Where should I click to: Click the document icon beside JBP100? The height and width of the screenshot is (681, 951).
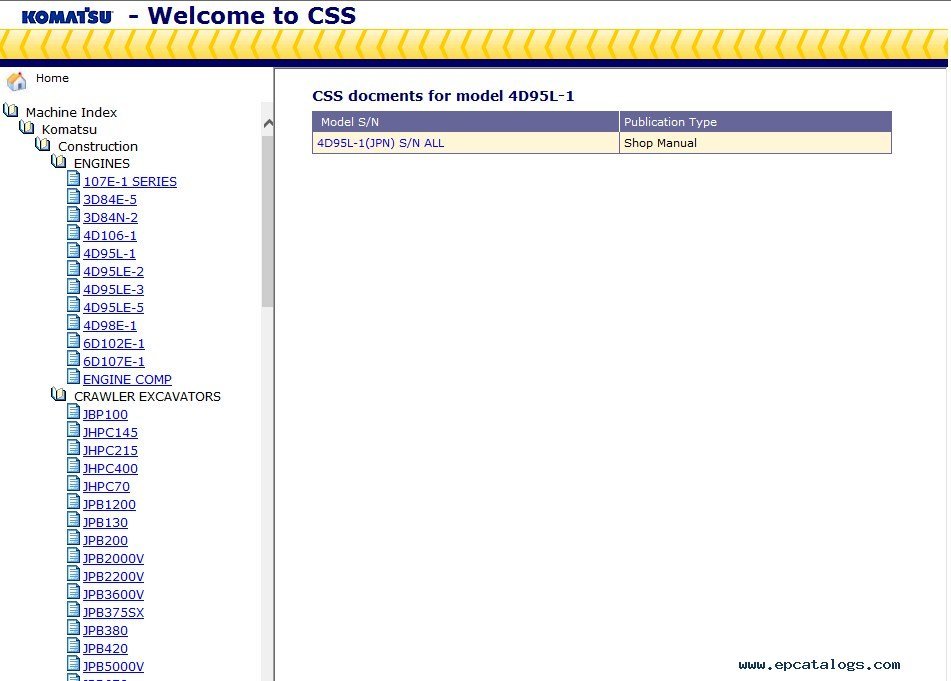coord(73,412)
